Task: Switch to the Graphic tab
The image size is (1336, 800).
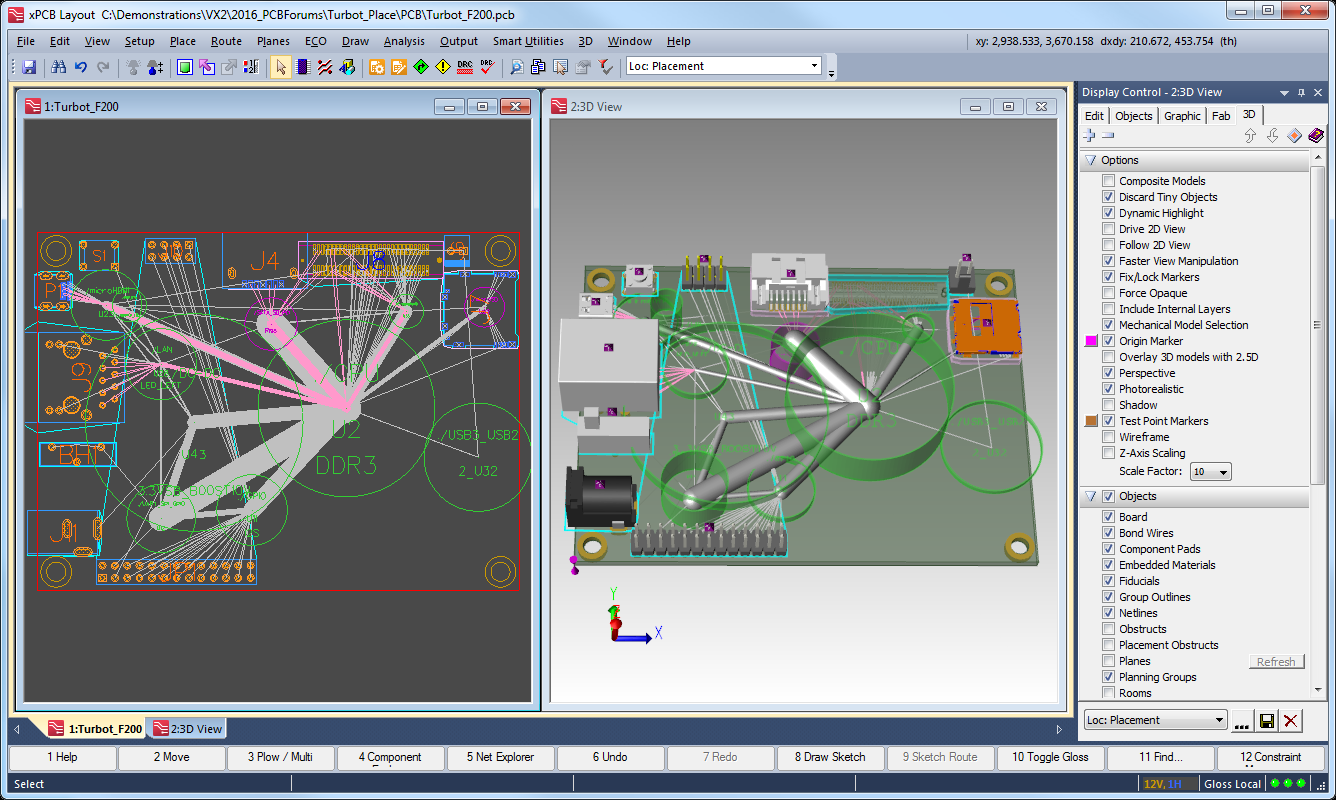Action: point(1181,116)
